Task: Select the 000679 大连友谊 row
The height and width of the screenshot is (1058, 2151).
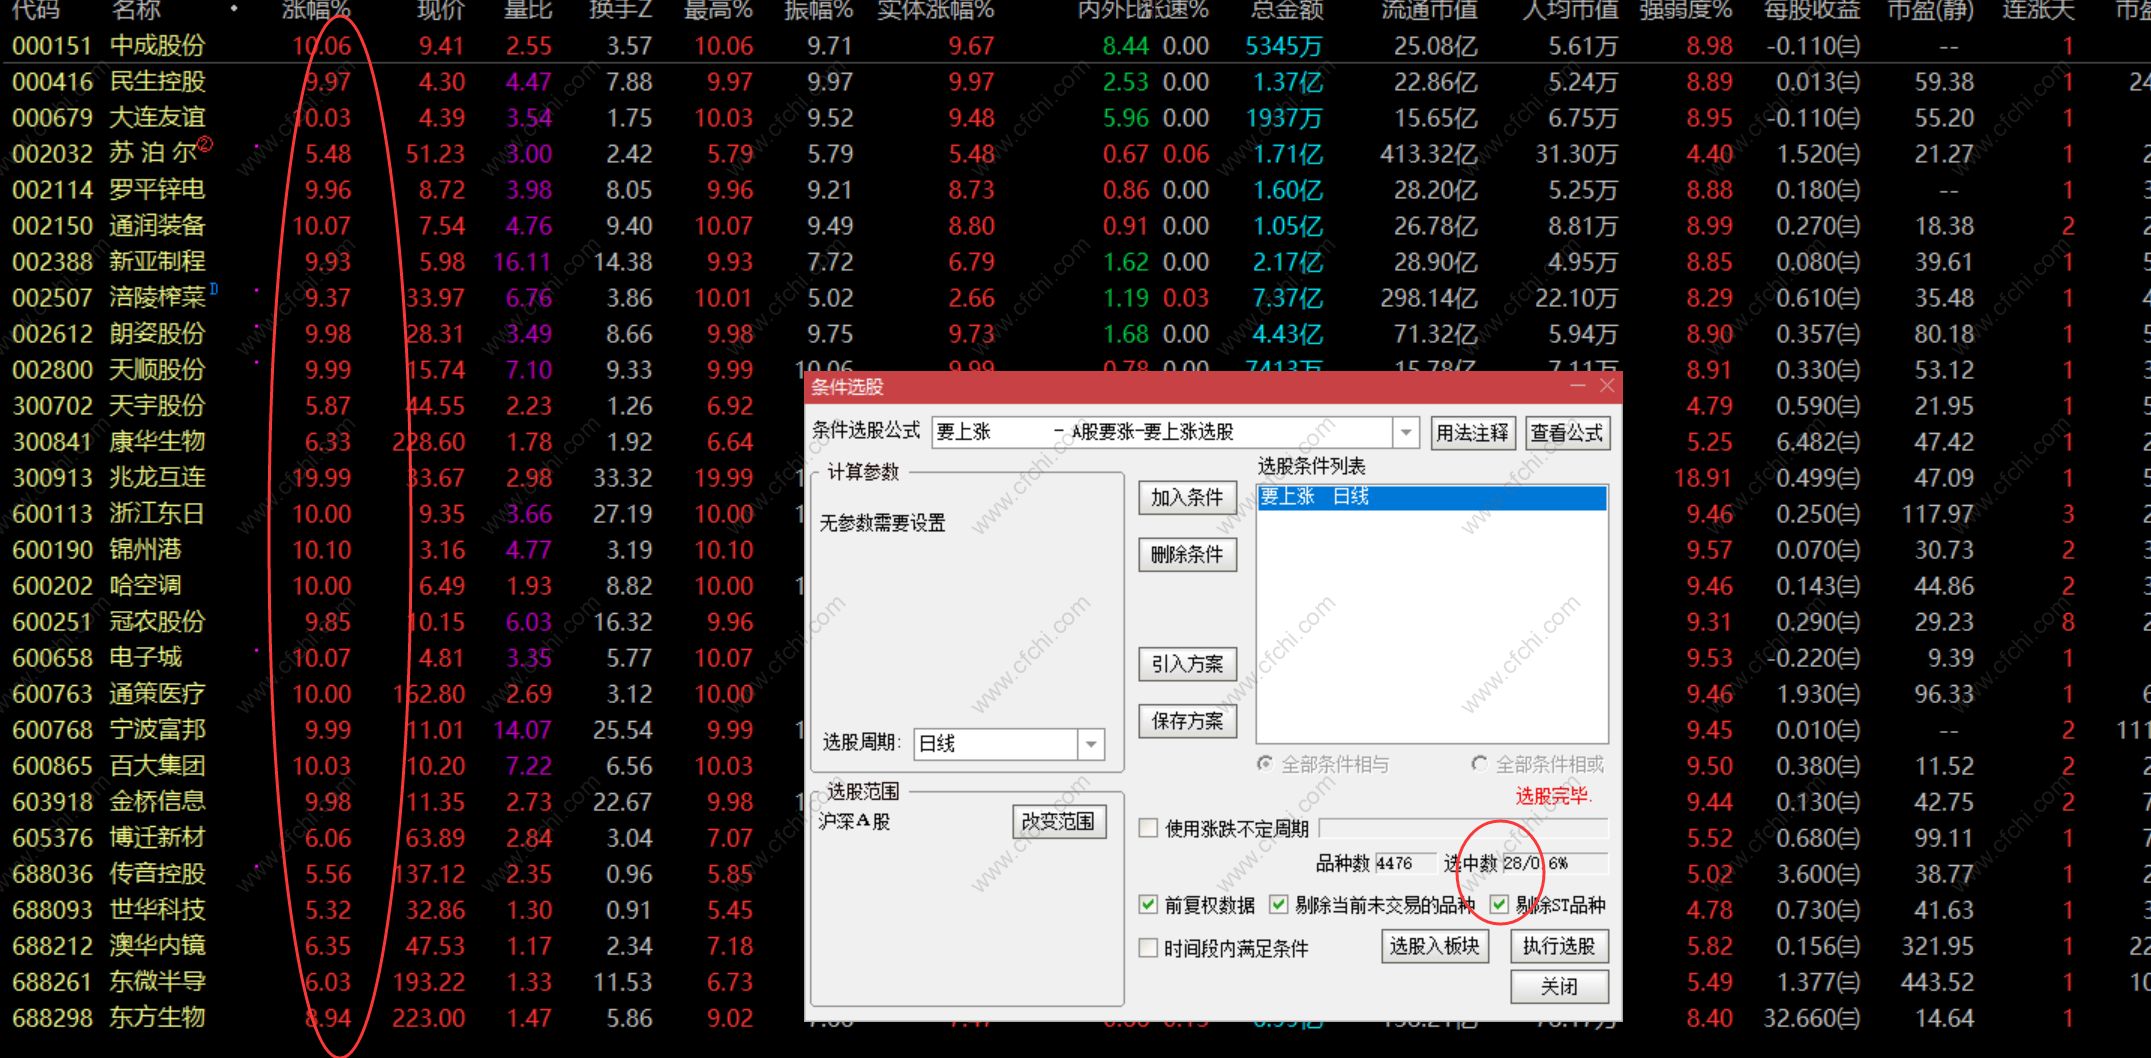Action: coord(1075,118)
